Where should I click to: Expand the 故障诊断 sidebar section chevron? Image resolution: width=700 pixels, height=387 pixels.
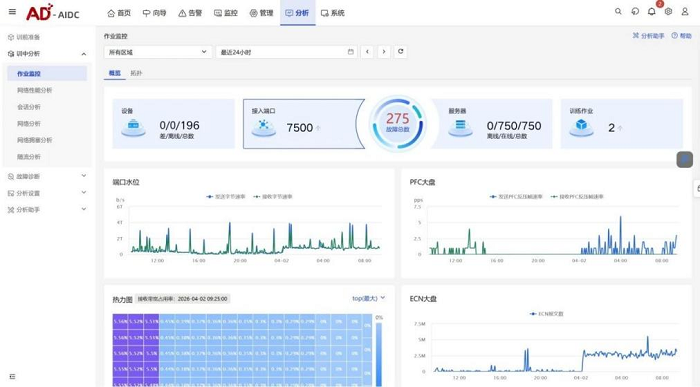(x=84, y=176)
